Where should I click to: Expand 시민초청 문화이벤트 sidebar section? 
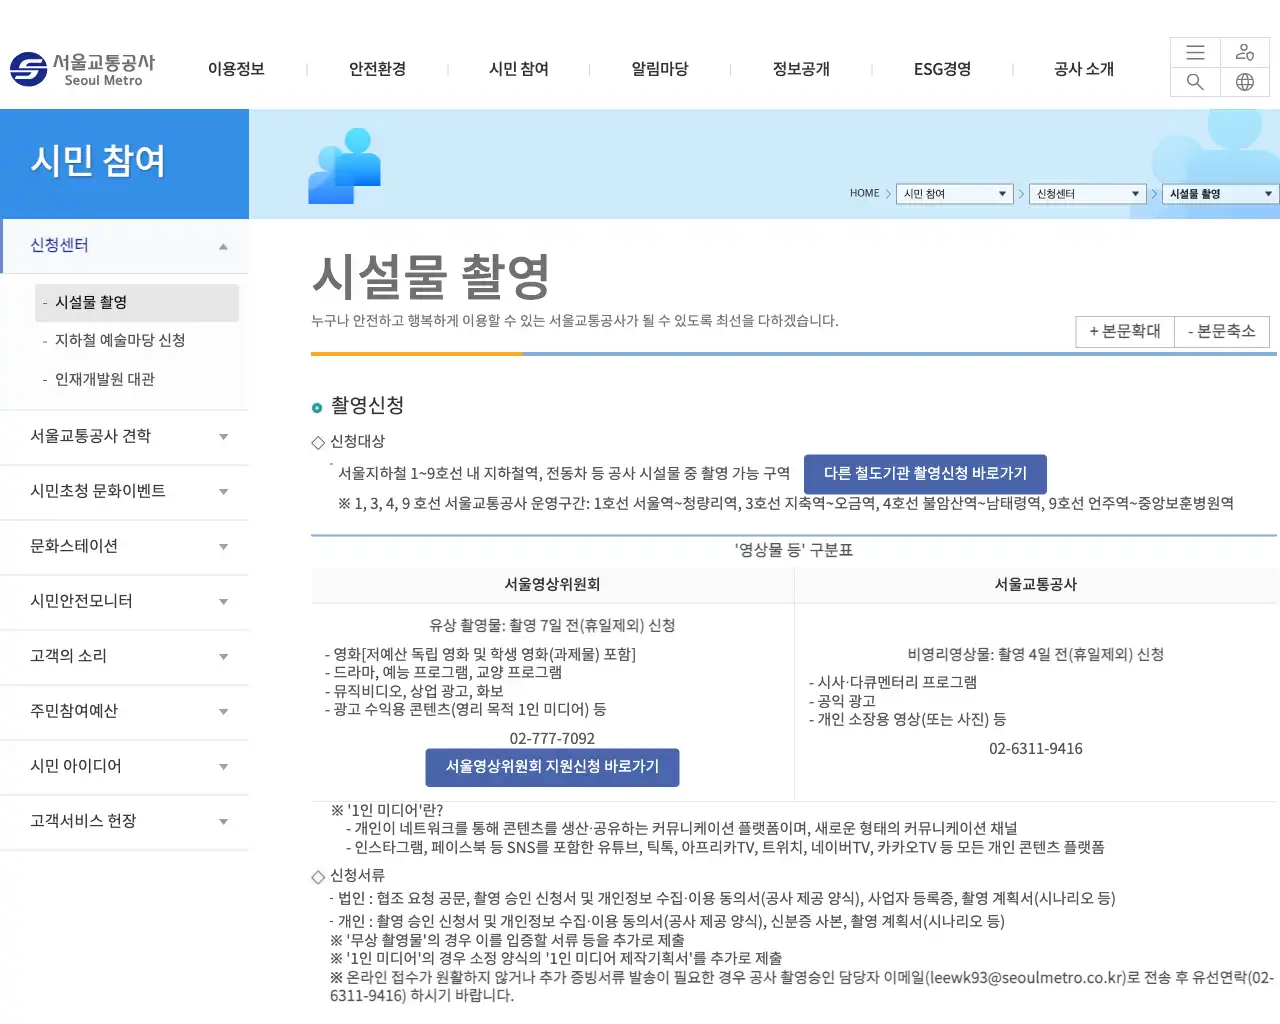tap(124, 492)
